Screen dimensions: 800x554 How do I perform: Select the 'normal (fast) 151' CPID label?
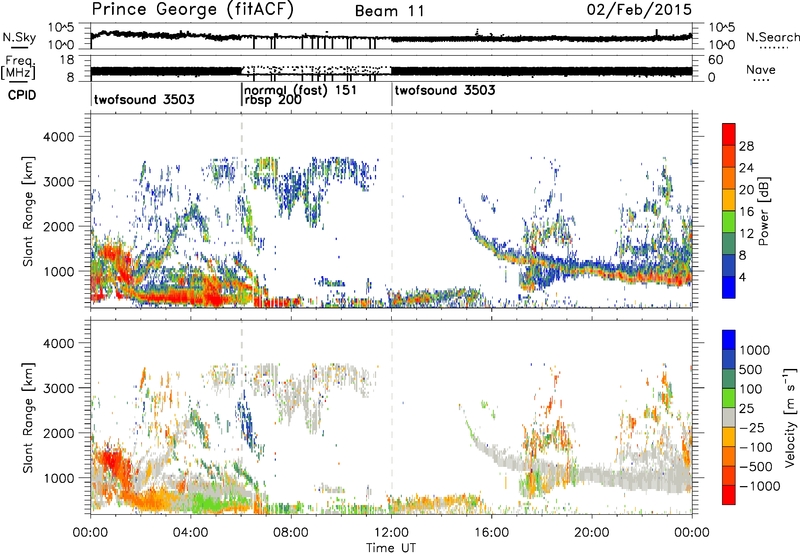tap(301, 90)
